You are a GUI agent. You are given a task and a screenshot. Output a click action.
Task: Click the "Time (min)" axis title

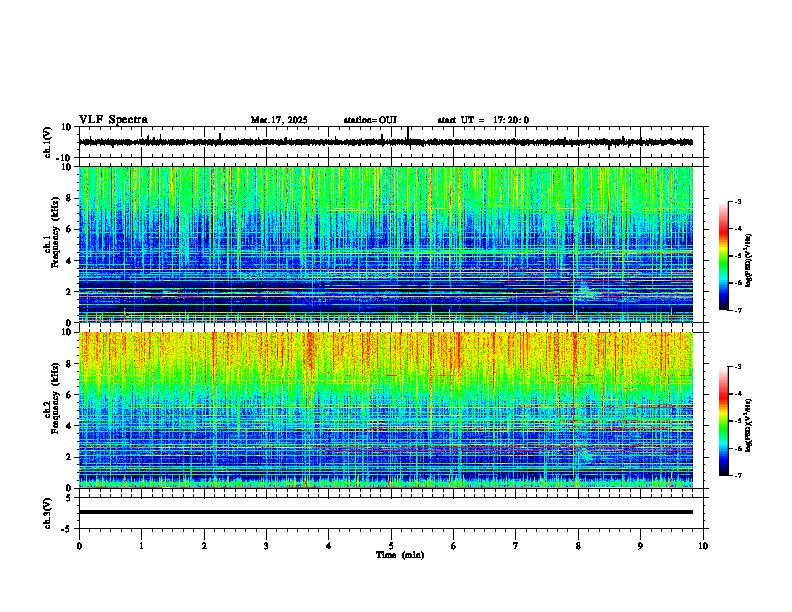pos(400,555)
